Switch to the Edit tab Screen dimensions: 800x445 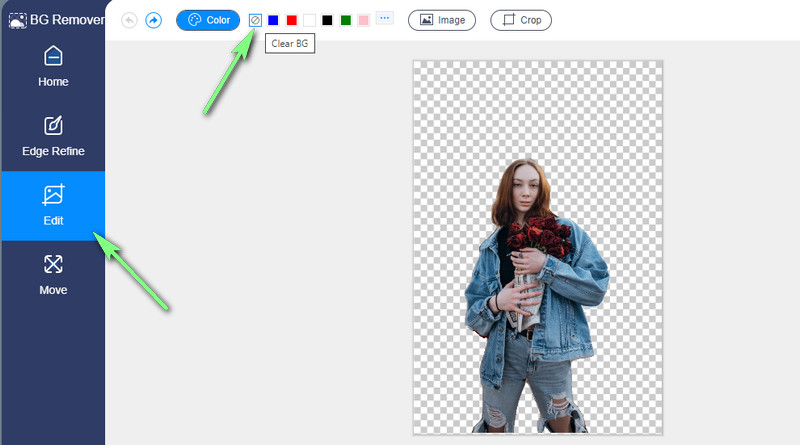tap(53, 206)
